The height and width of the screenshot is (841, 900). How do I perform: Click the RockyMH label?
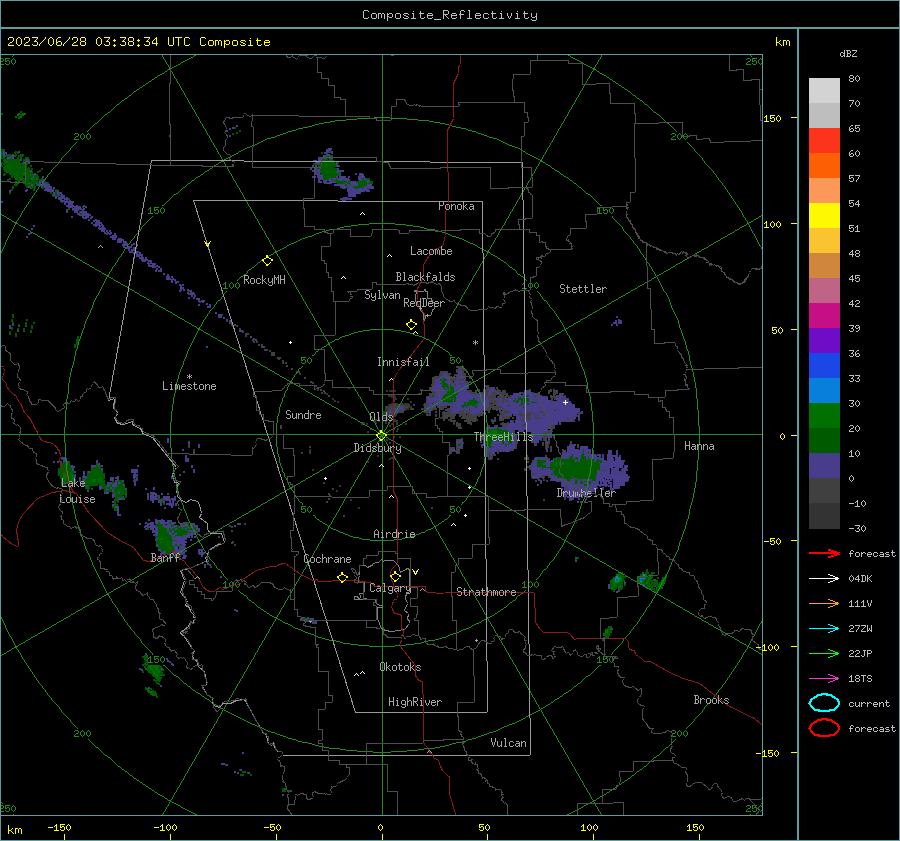click(x=264, y=280)
